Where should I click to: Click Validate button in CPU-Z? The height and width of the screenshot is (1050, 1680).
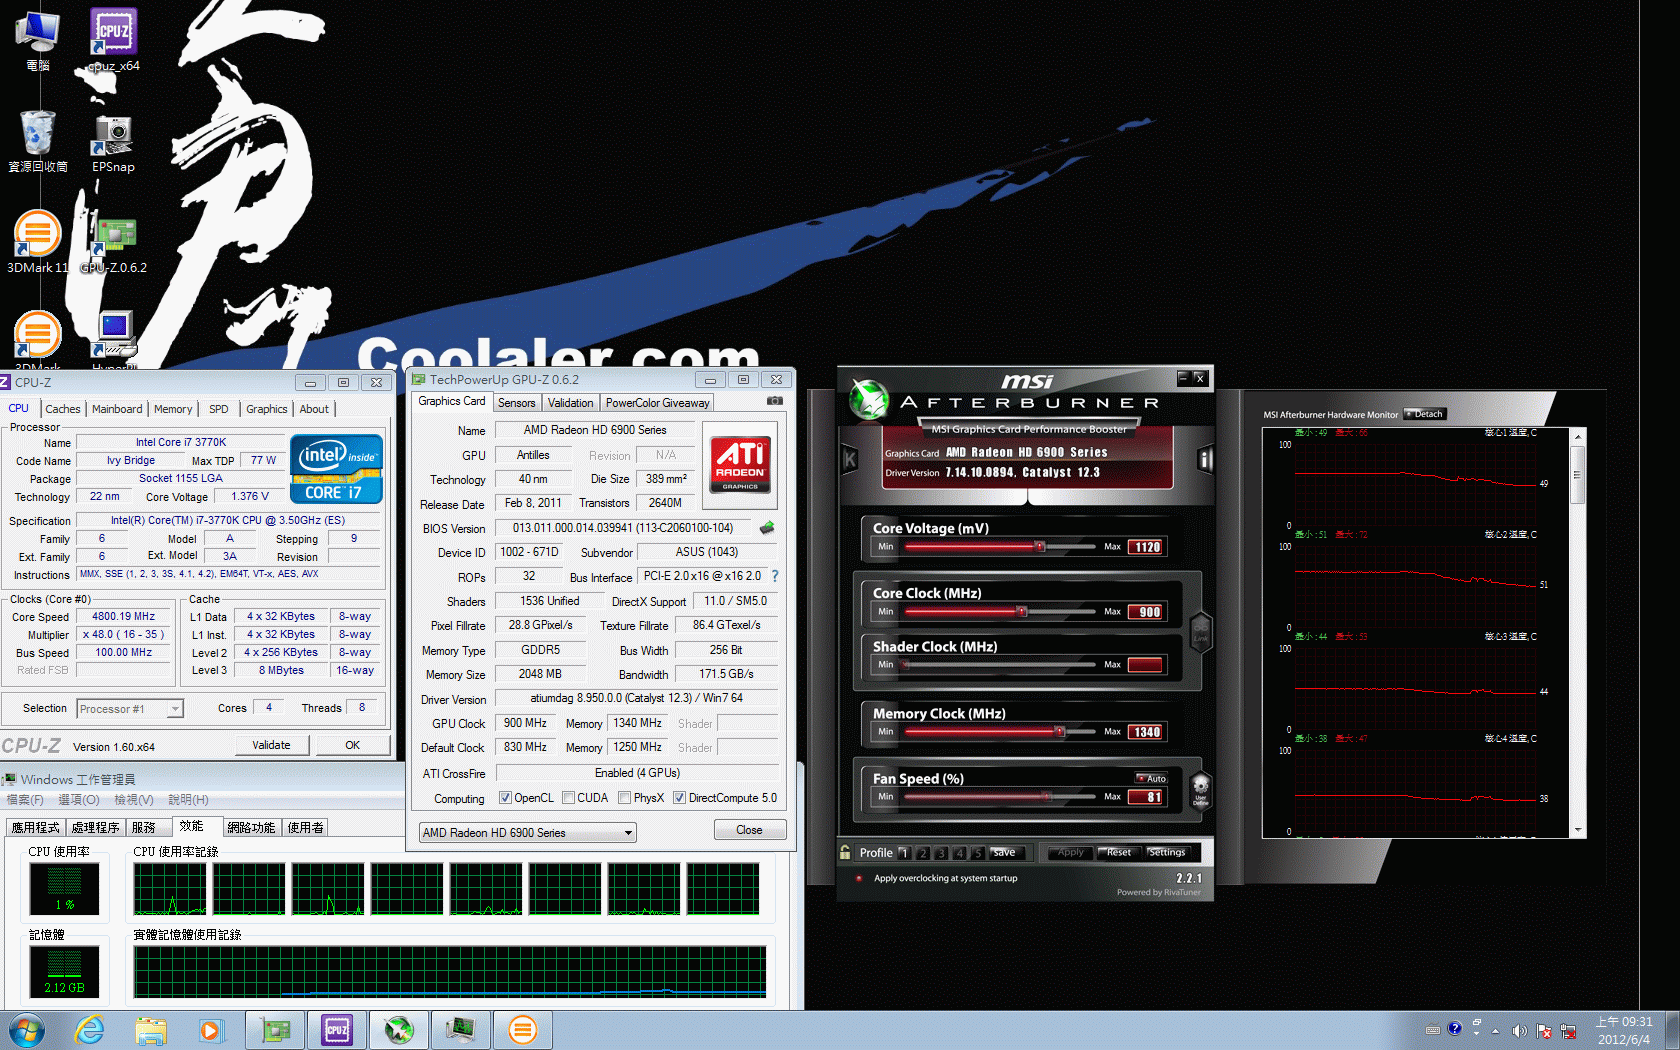click(271, 745)
